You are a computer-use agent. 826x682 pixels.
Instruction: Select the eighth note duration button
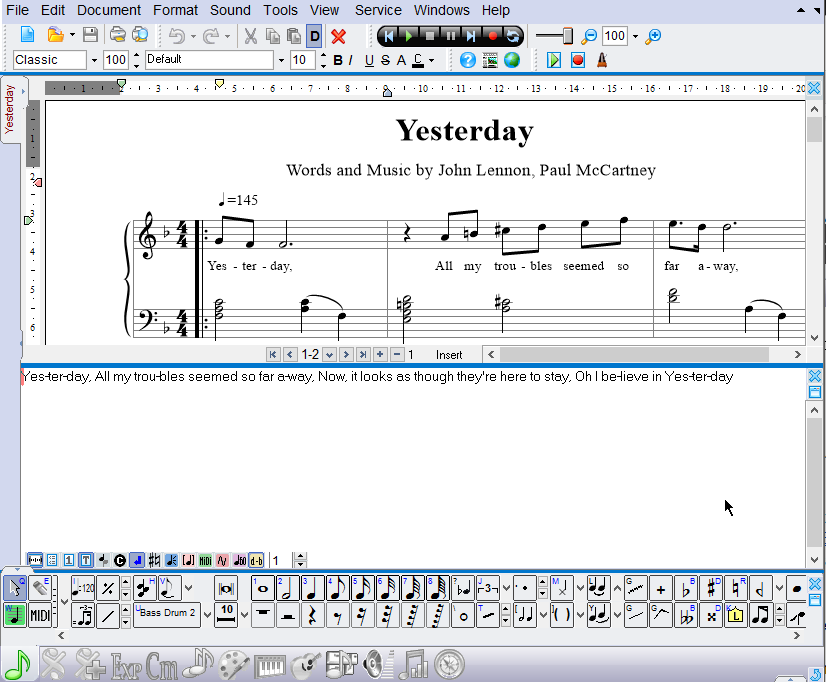pos(337,588)
